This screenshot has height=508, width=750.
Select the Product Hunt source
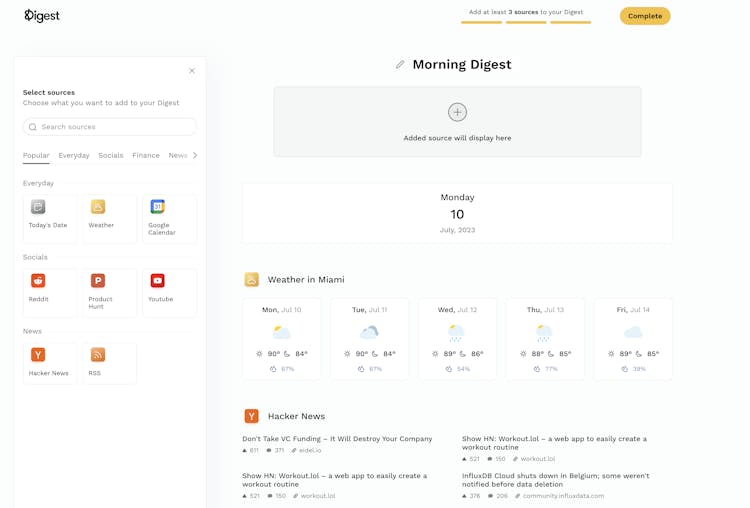click(x=109, y=292)
